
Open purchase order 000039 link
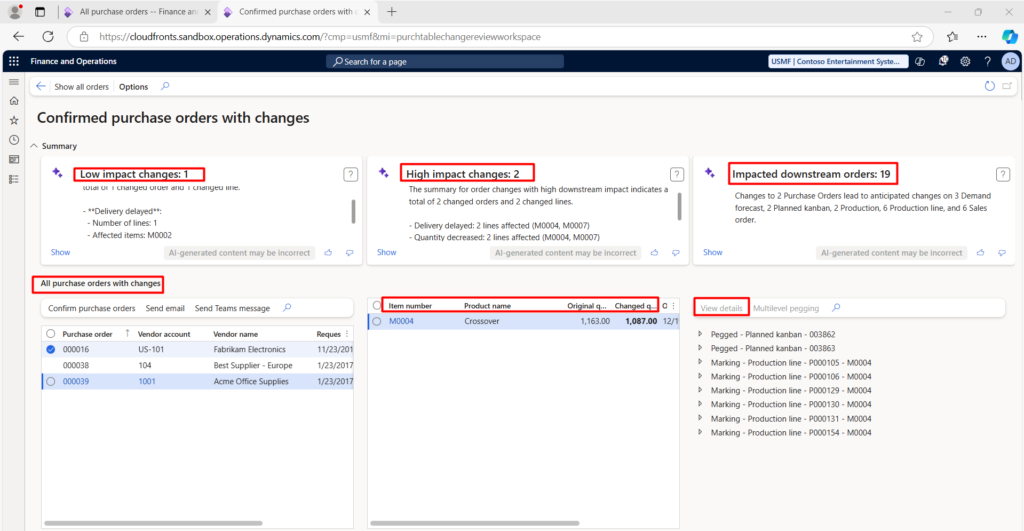click(x=76, y=381)
